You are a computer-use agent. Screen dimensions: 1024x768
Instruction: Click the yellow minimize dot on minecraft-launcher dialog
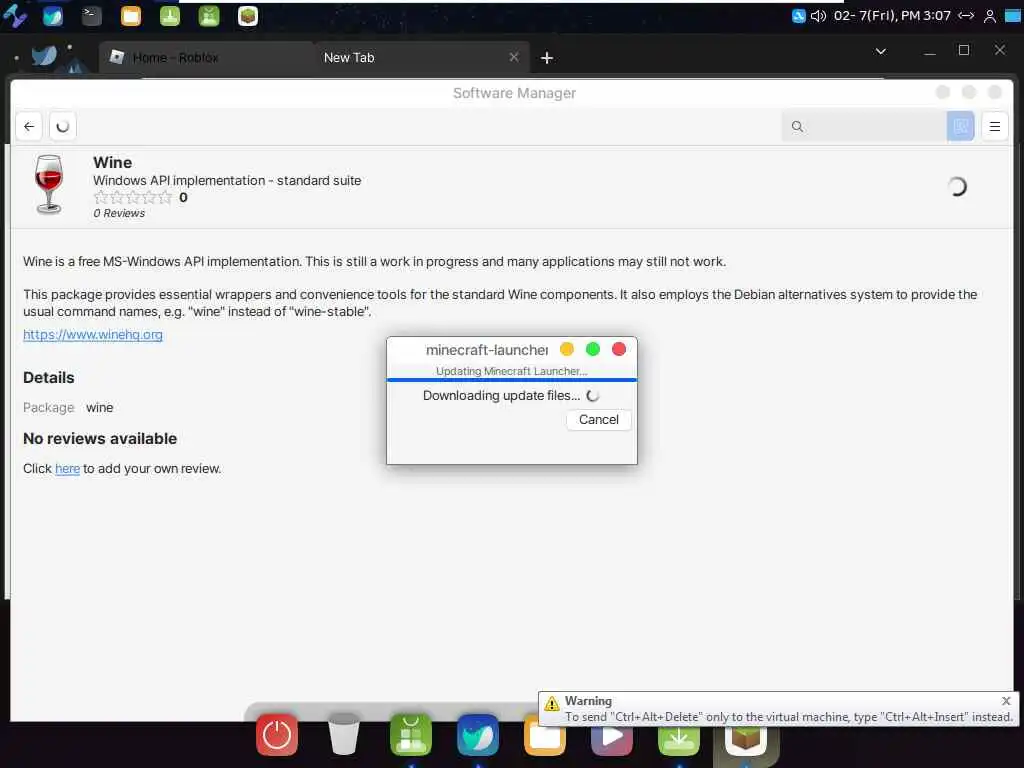pyautogui.click(x=567, y=349)
